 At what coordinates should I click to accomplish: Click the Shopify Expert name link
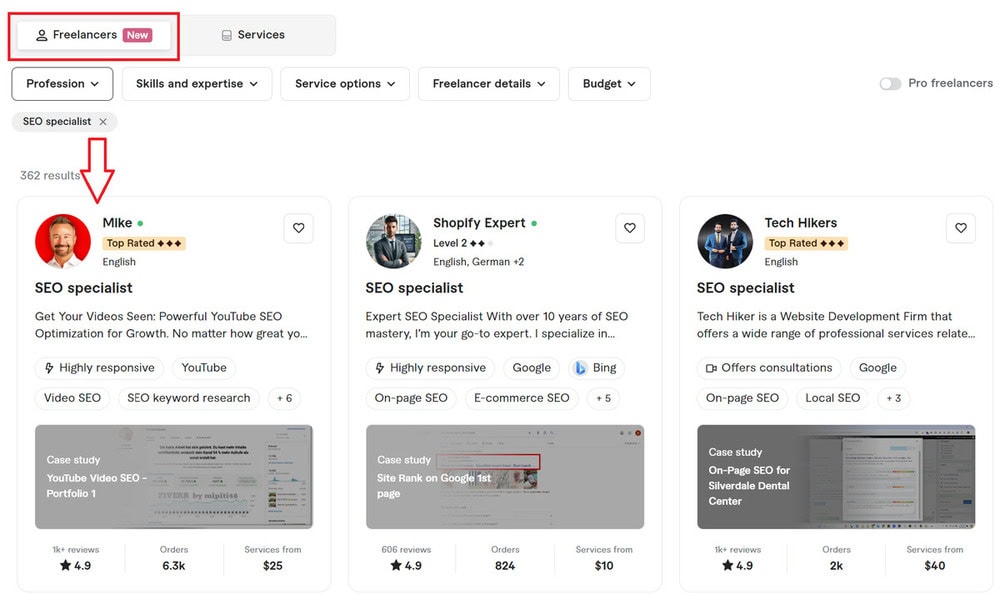click(479, 223)
